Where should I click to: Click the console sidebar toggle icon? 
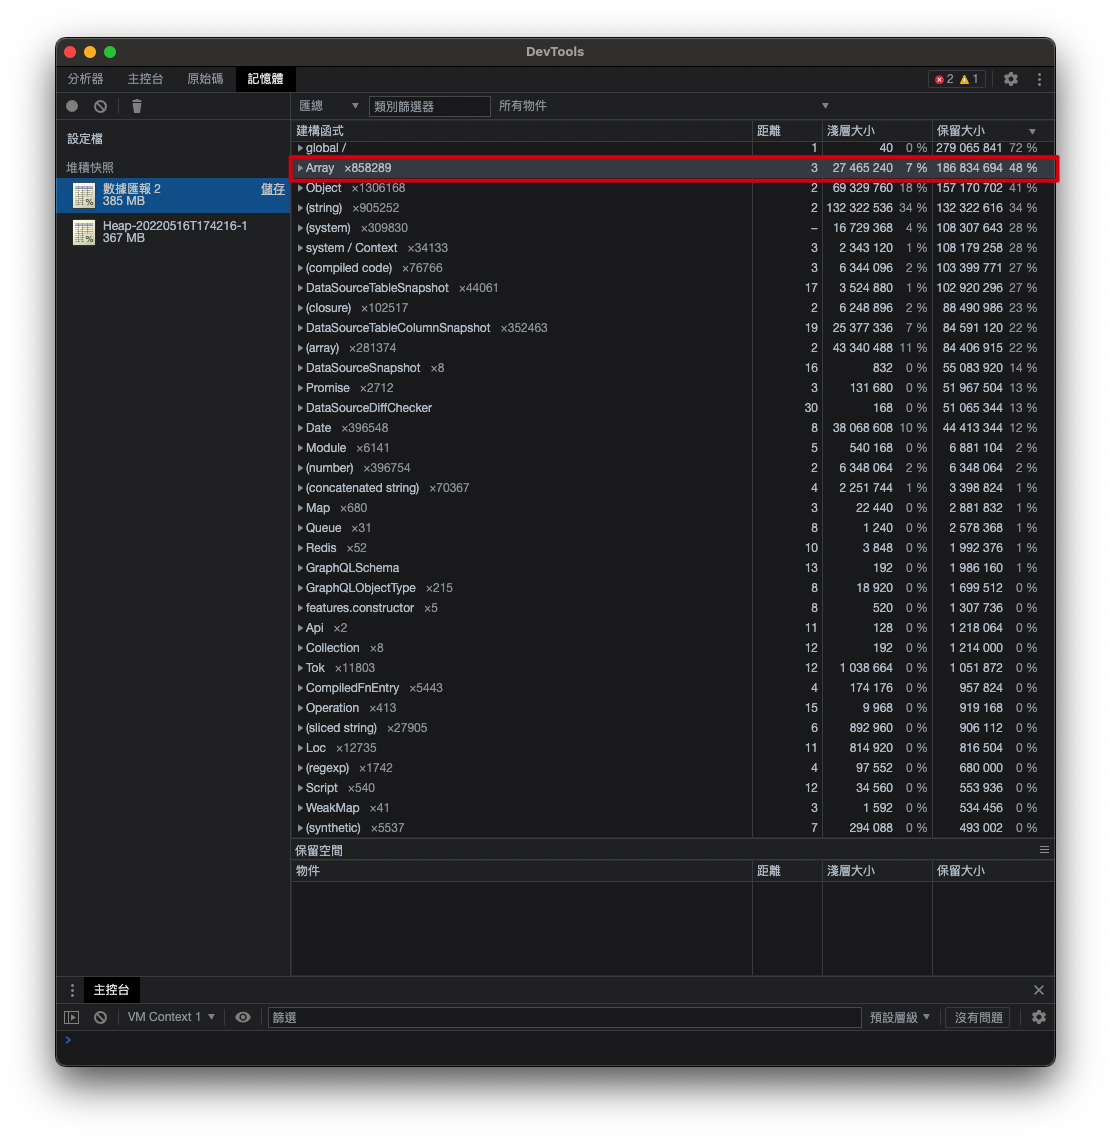(x=72, y=1017)
